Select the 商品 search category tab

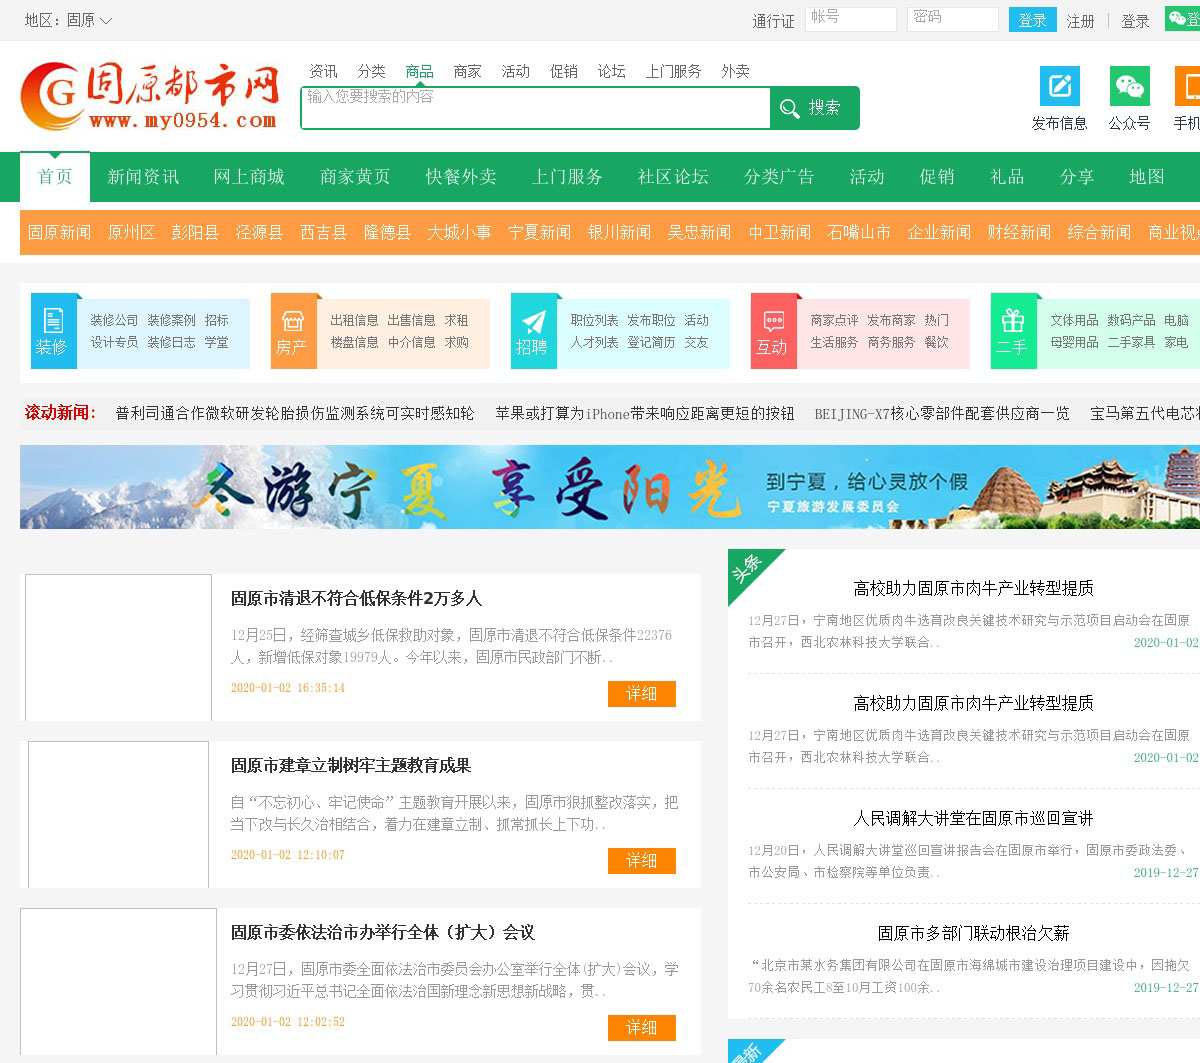419,71
